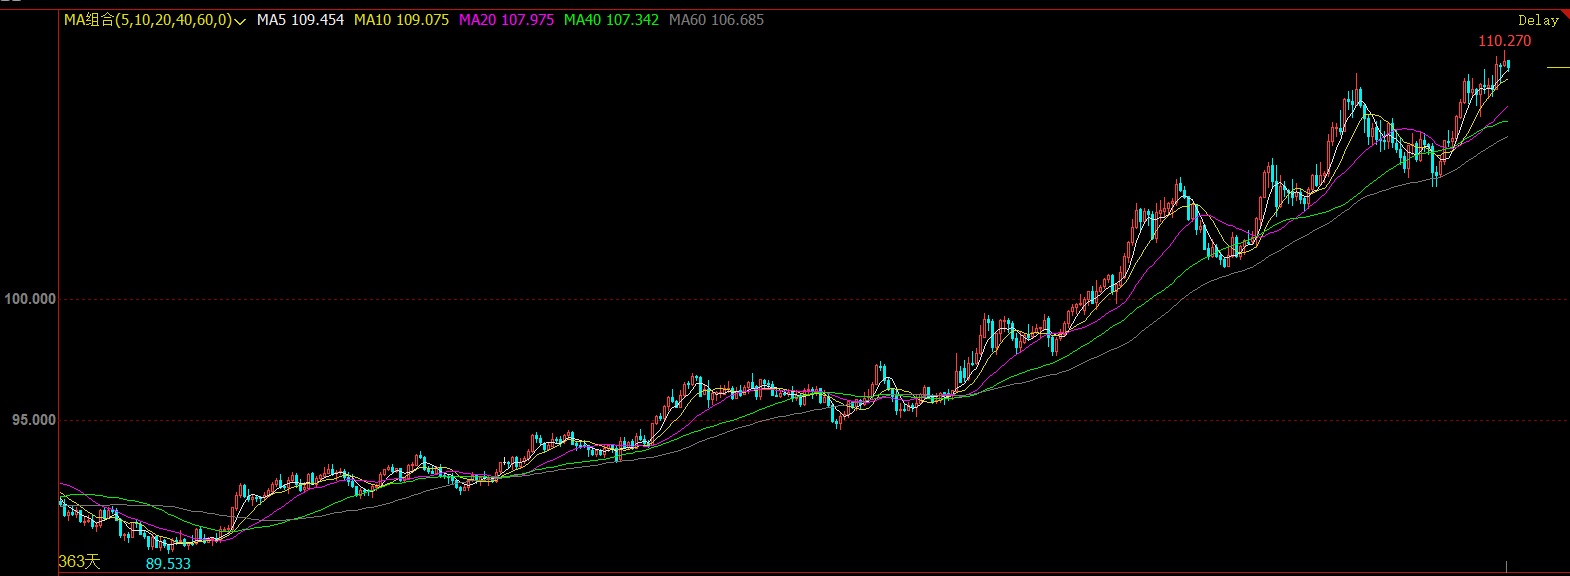Select the MA40 107.342 value label
Image resolution: width=1570 pixels, height=576 pixels.
611,20
